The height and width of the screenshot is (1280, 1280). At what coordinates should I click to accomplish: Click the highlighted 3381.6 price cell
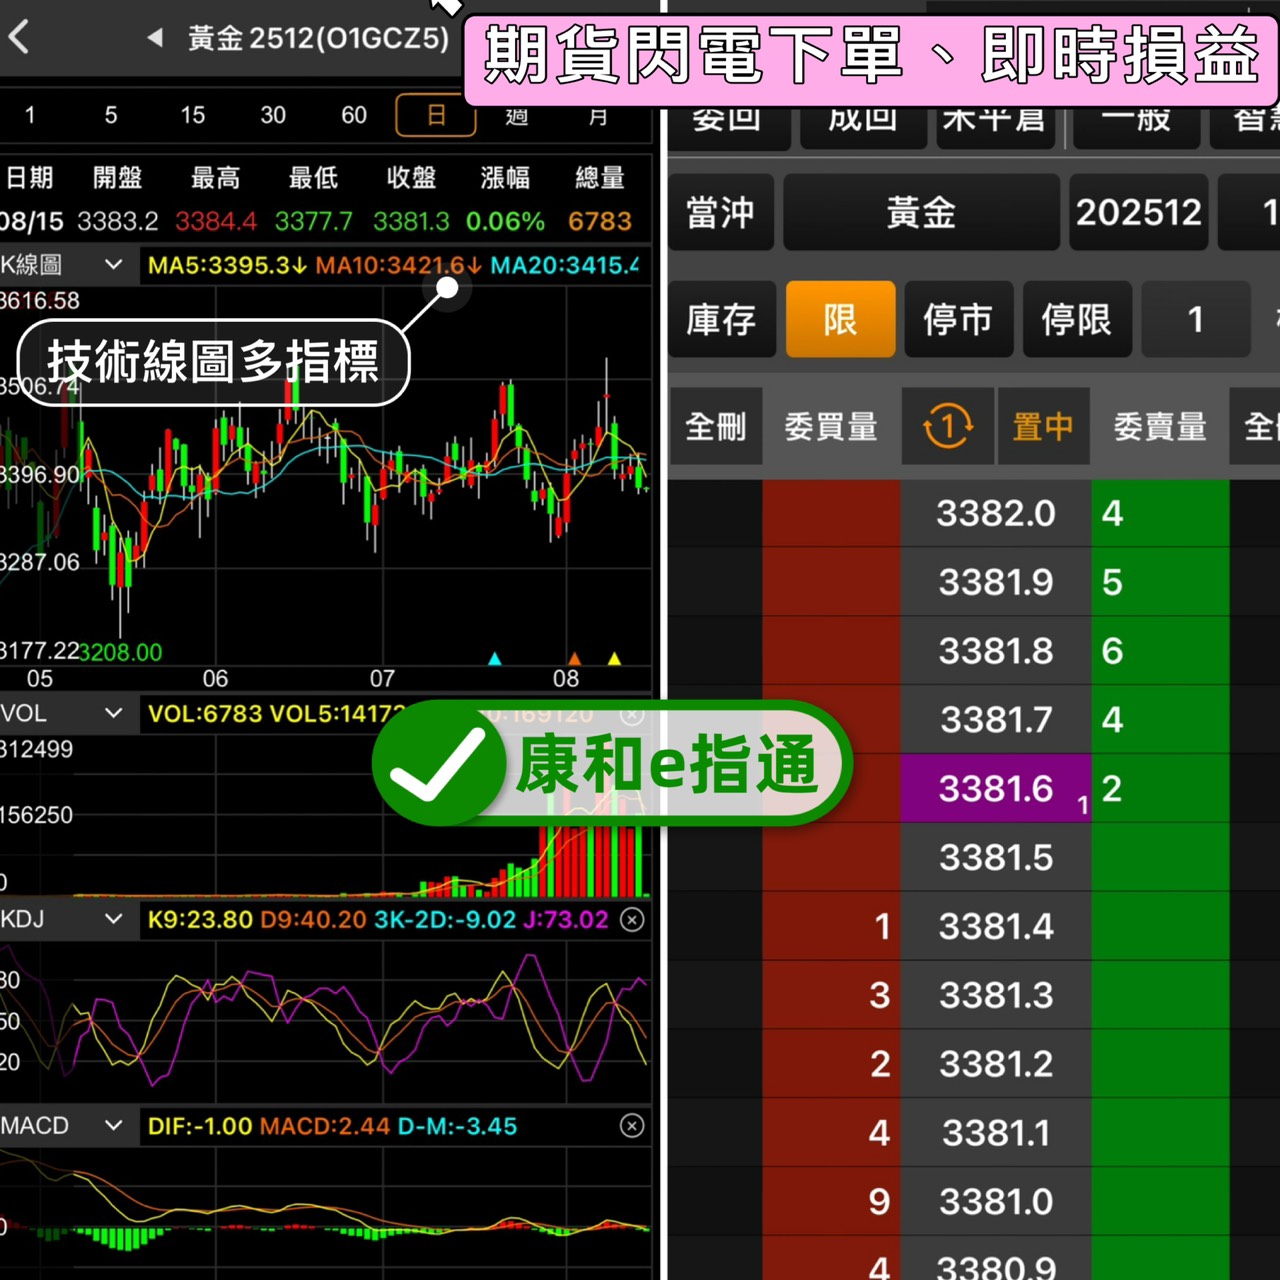(996, 788)
